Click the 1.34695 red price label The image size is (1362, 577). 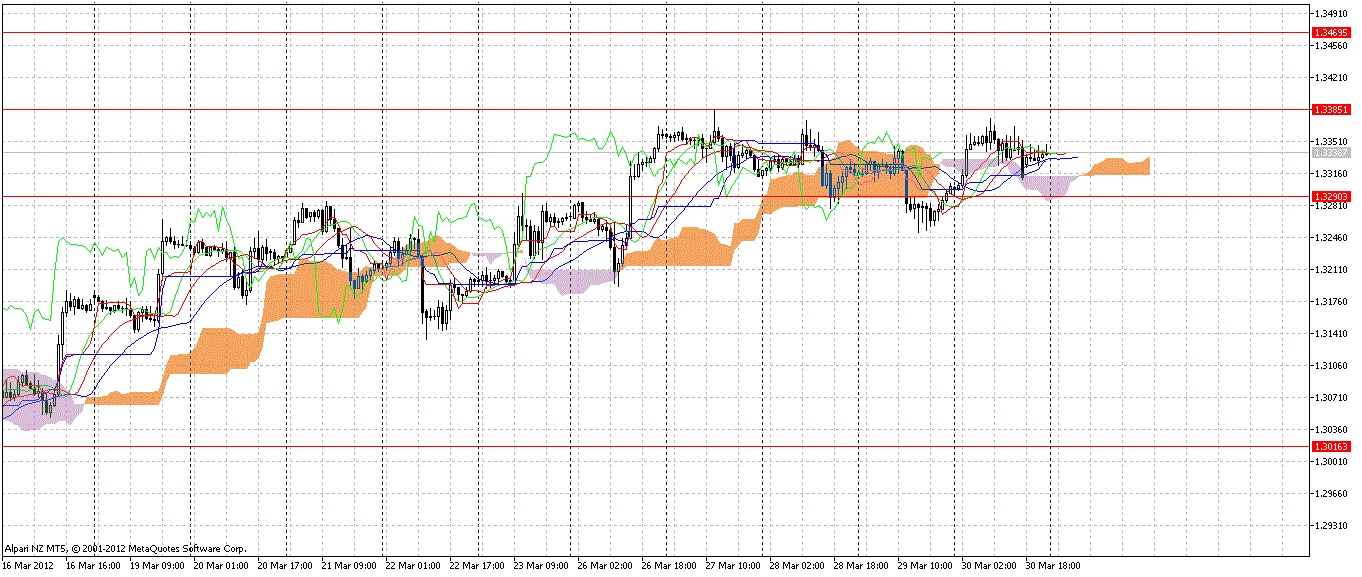pyautogui.click(x=1333, y=33)
